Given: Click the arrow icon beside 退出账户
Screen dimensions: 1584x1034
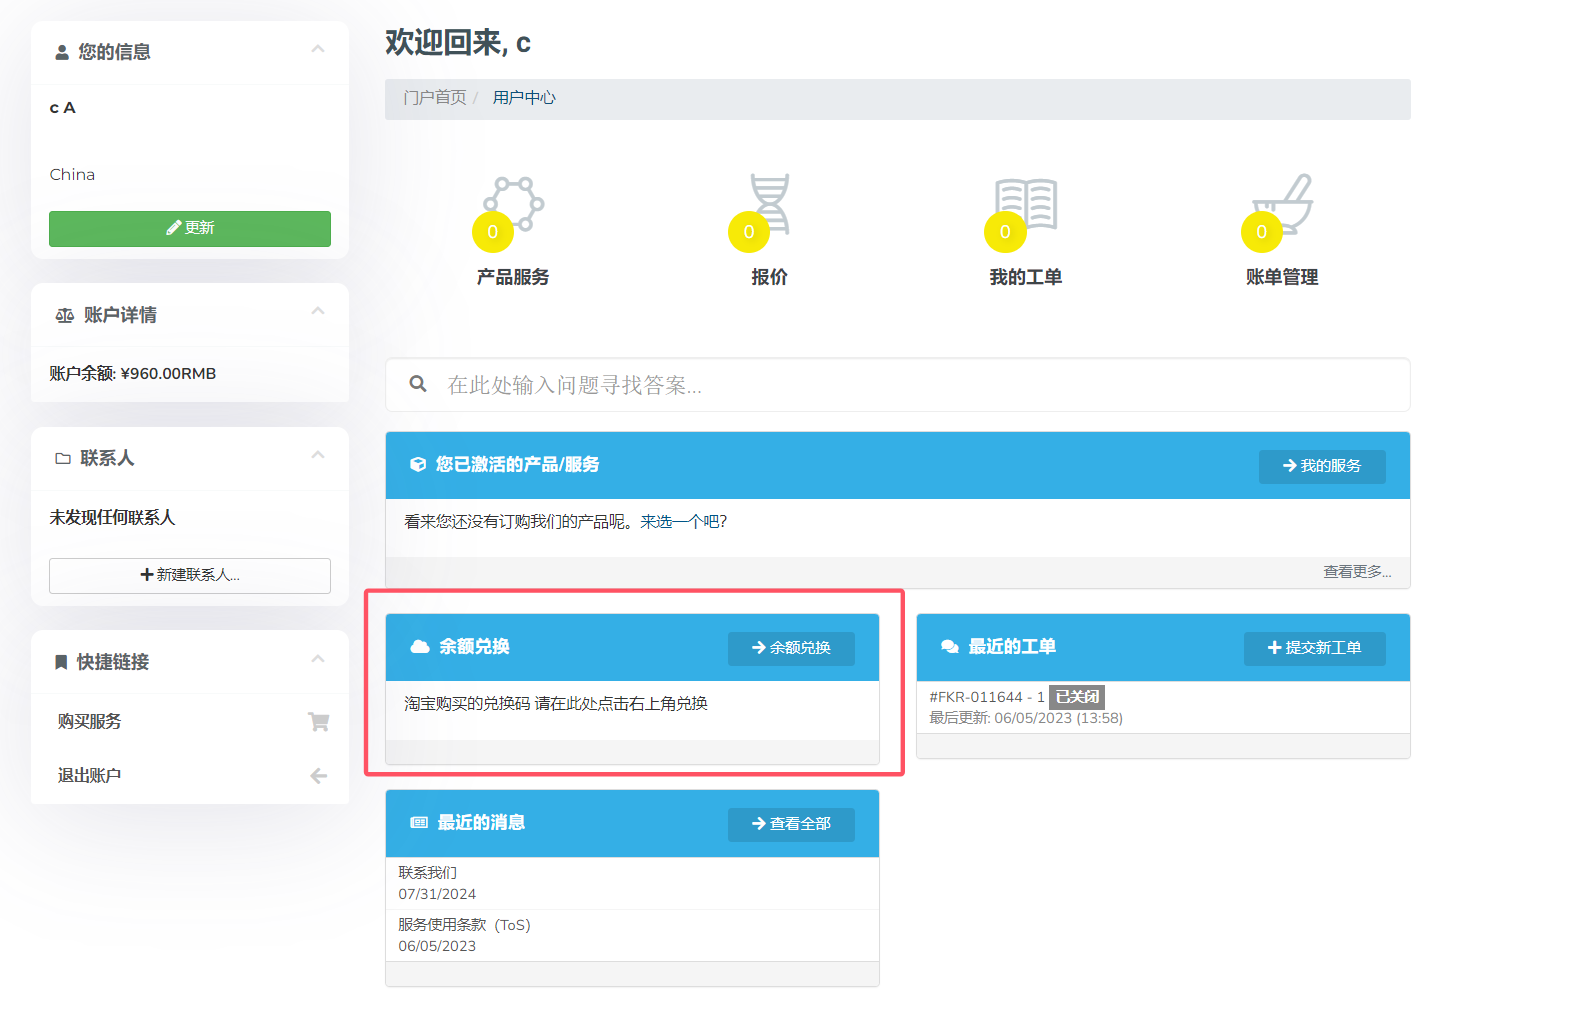Looking at the screenshot, I should [318, 776].
